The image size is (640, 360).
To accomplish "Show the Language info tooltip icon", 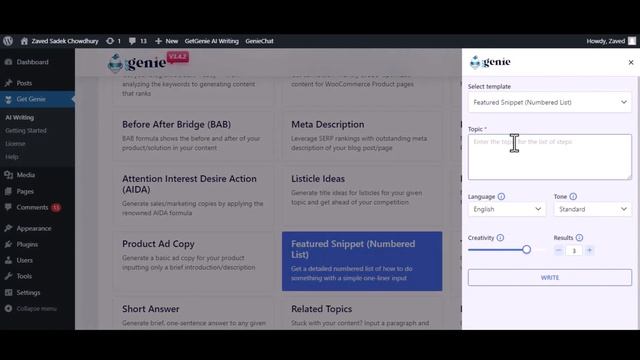I will pyautogui.click(x=501, y=196).
